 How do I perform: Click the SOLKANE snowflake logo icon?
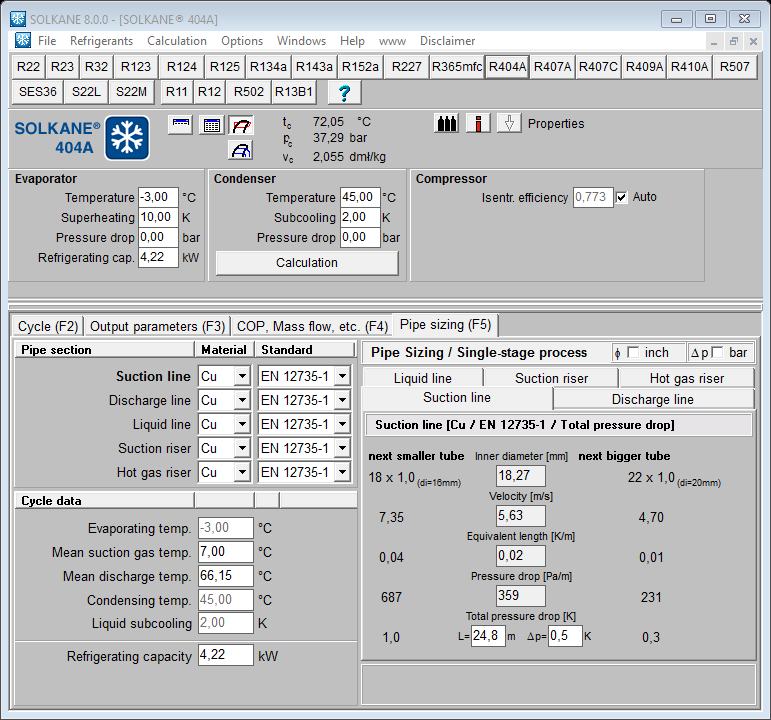[x=127, y=138]
